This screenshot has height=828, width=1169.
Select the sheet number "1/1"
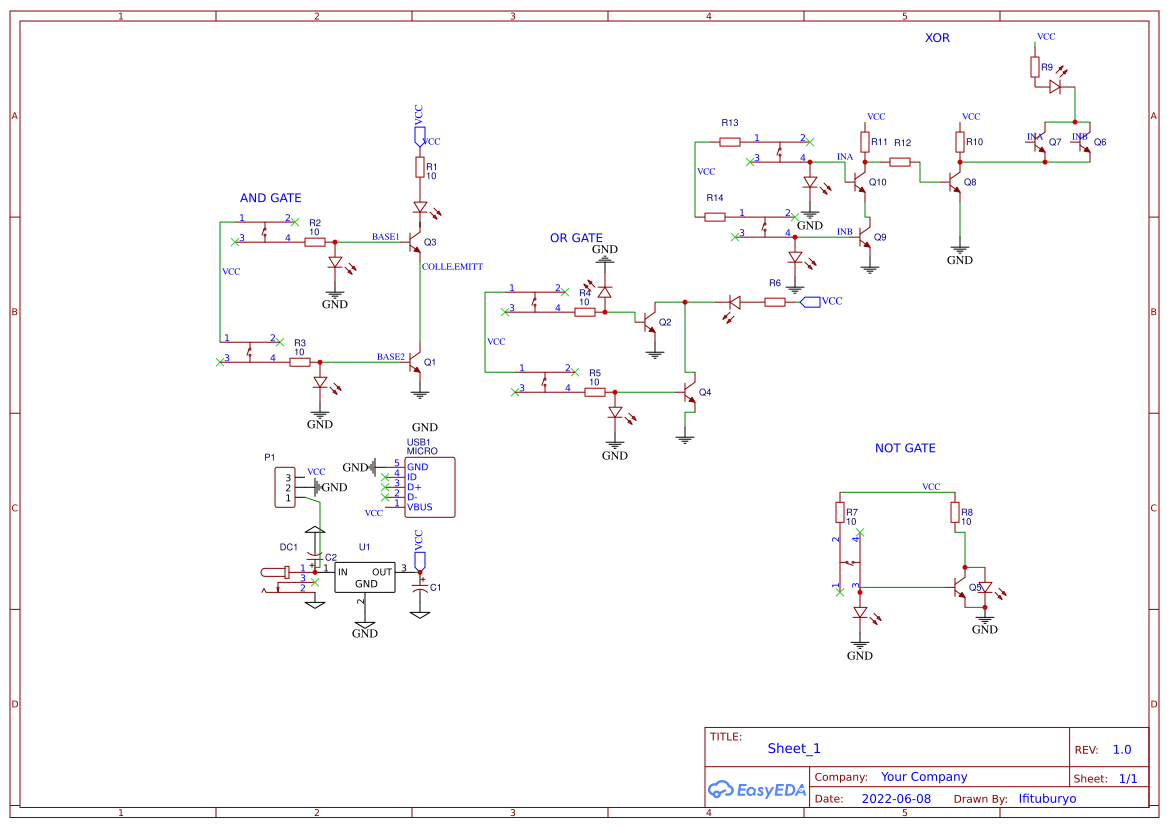click(x=1128, y=779)
